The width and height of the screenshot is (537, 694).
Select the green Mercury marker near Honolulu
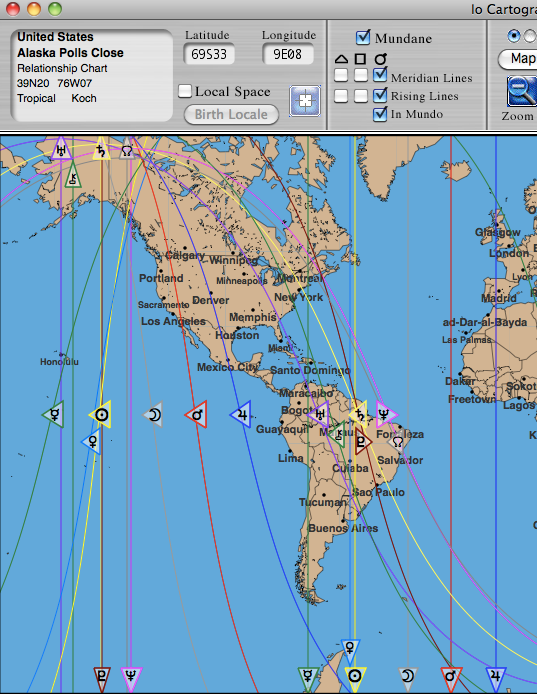tap(54, 415)
